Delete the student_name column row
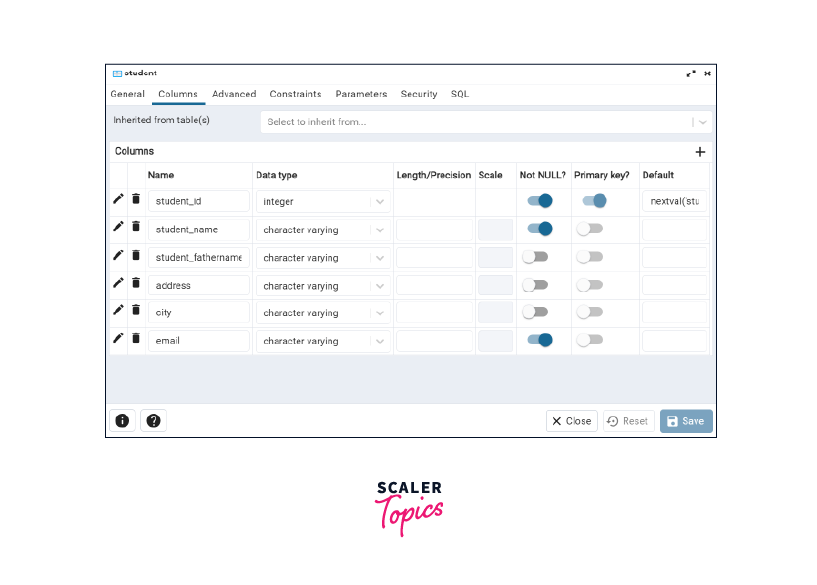Viewport: 817px width, 585px height. coord(136,228)
